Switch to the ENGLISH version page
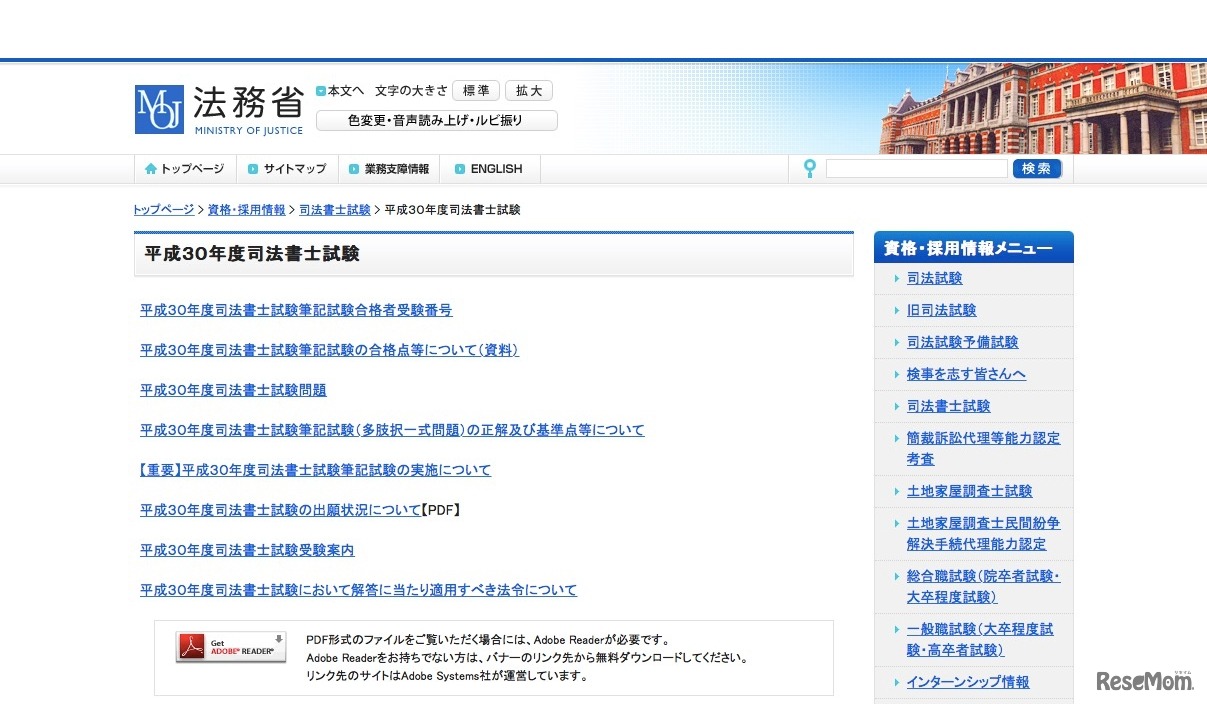The height and width of the screenshot is (704, 1207). [x=496, y=168]
